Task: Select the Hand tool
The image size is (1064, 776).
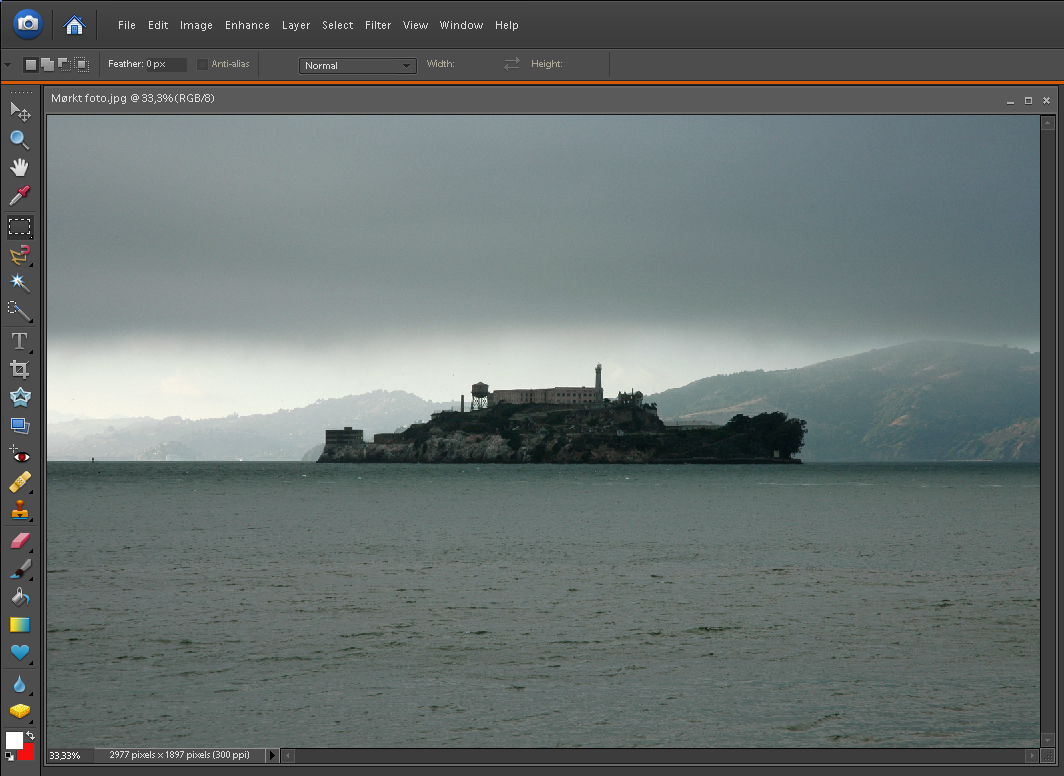Action: pos(19,167)
